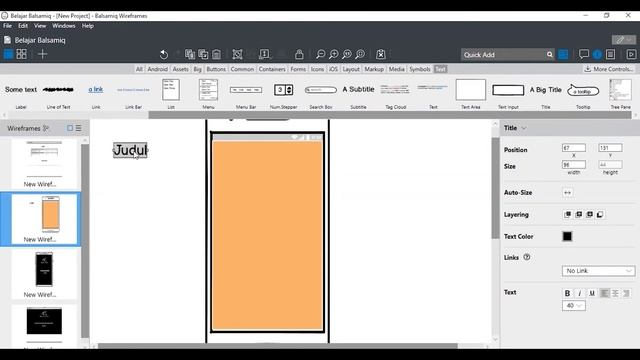Add a new wireframe with plus icon
The width and height of the screenshot is (640, 360).
click(x=42, y=54)
